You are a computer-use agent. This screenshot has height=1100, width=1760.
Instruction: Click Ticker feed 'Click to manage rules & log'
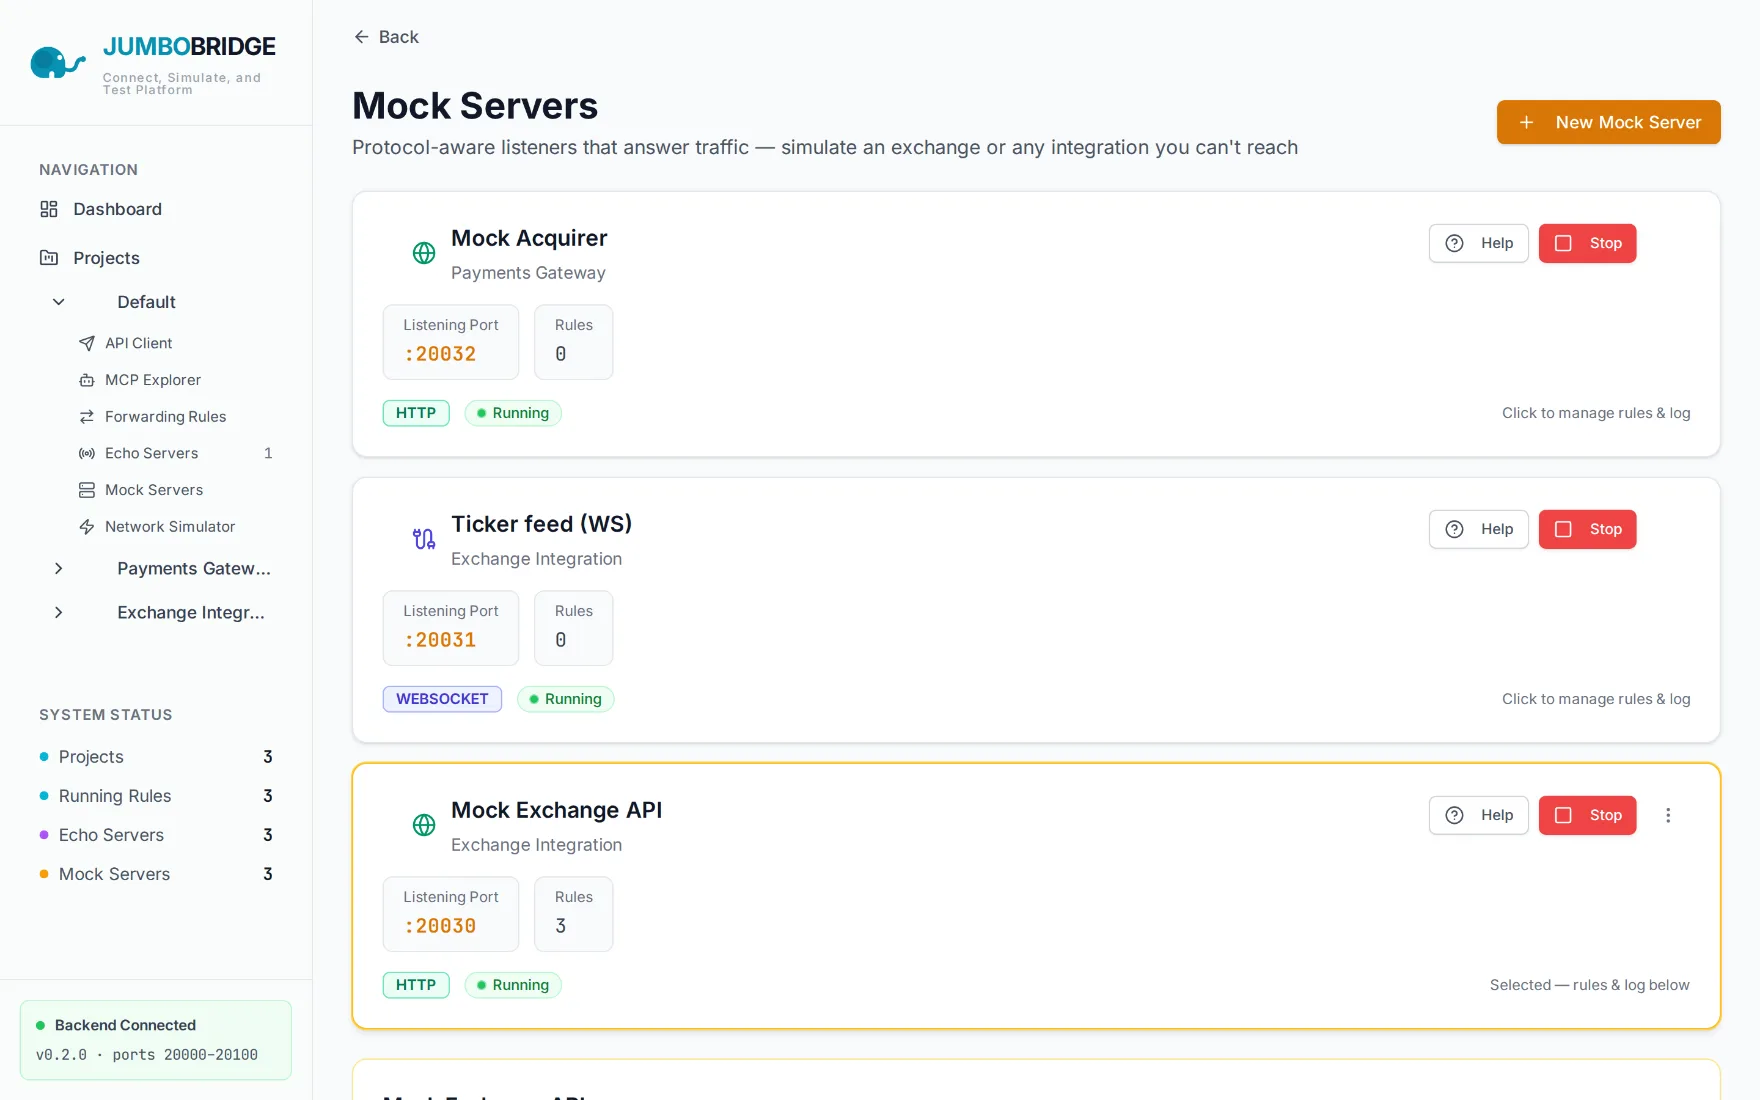(x=1596, y=699)
